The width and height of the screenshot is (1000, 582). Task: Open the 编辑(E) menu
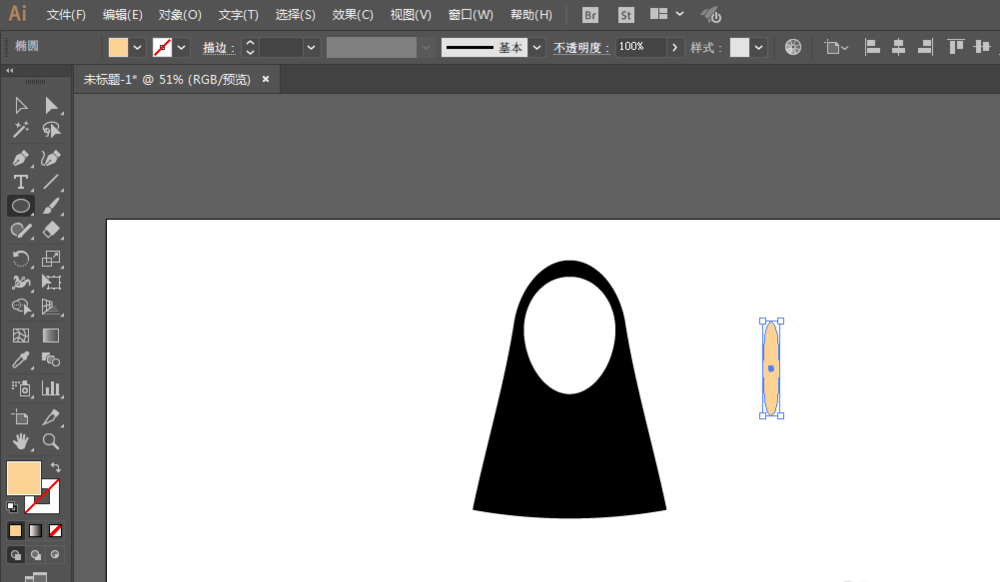click(122, 15)
